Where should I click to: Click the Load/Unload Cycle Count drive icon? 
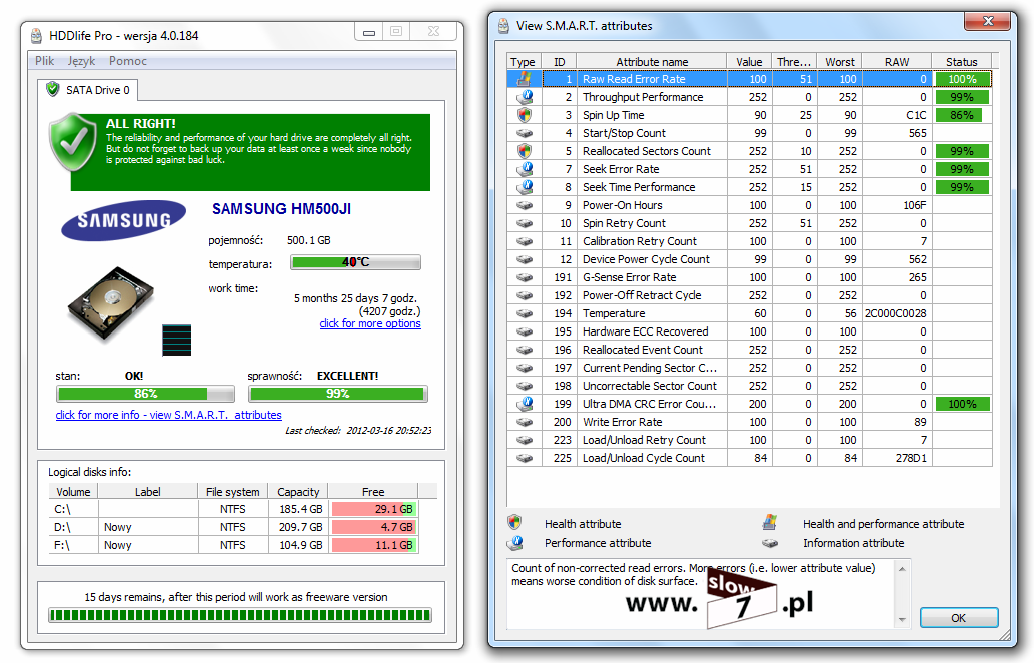525,458
